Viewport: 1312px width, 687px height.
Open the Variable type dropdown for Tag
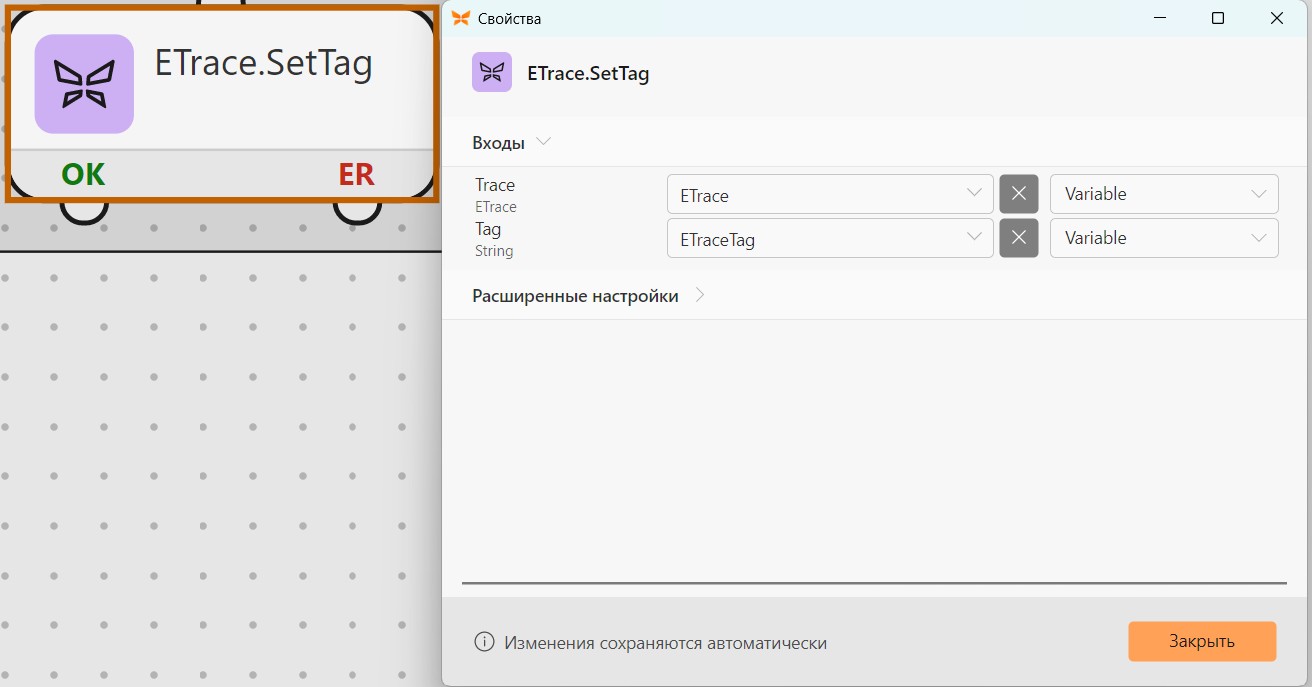1164,238
